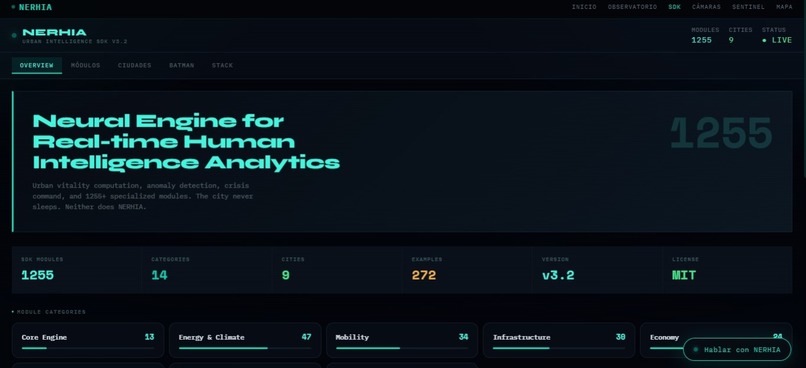Click the VERSION v3.2 stat
The image size is (806, 368).
click(x=597, y=269)
